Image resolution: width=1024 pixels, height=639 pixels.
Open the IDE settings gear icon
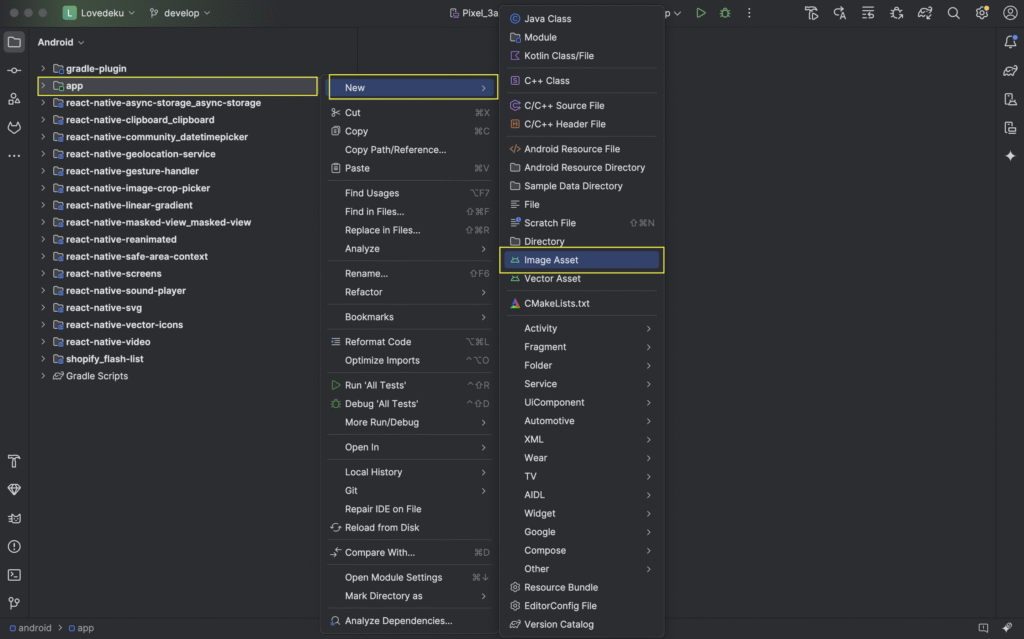983,13
